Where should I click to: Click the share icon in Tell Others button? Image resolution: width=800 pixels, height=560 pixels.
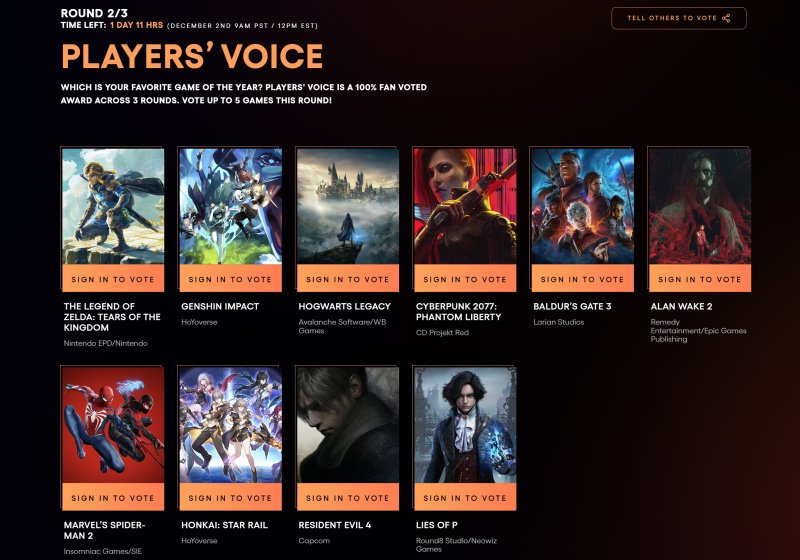pyautogui.click(x=726, y=18)
